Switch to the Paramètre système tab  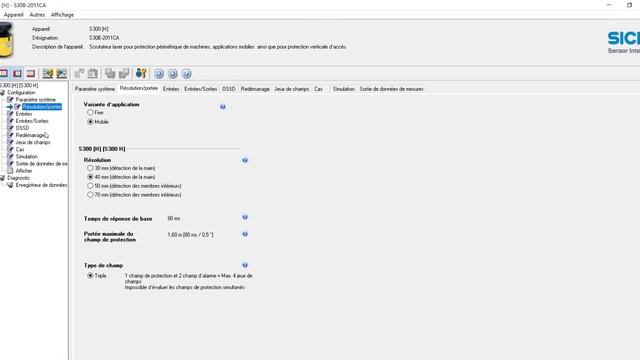(95, 89)
